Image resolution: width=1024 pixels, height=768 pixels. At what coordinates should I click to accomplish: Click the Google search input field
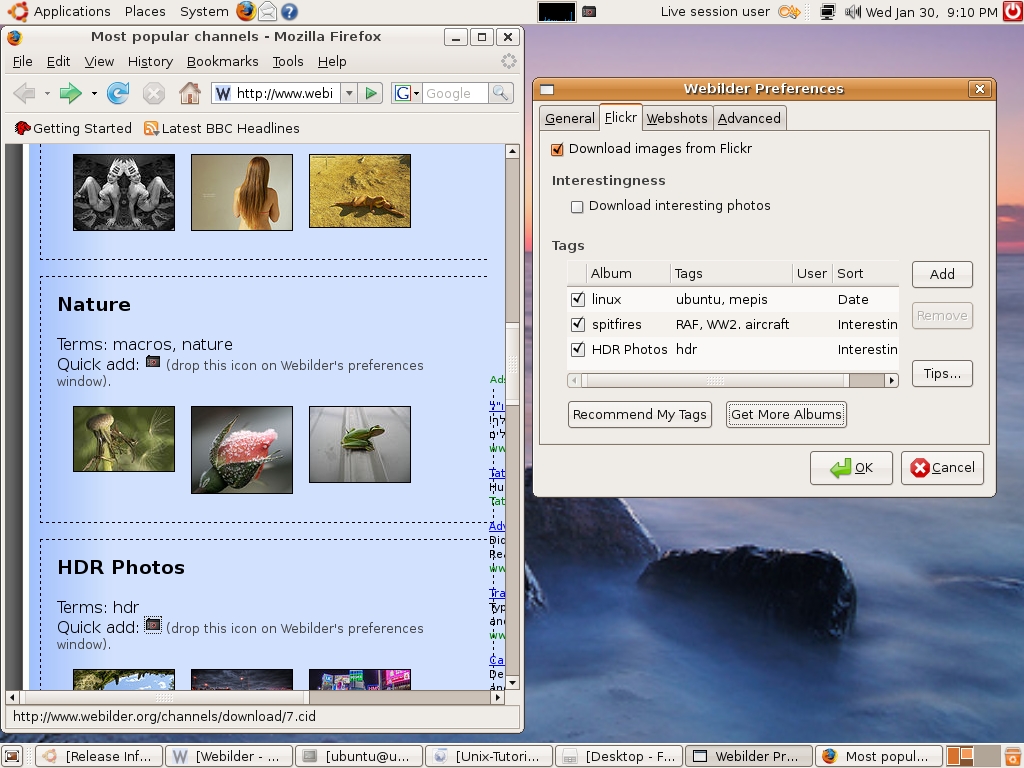click(x=455, y=93)
